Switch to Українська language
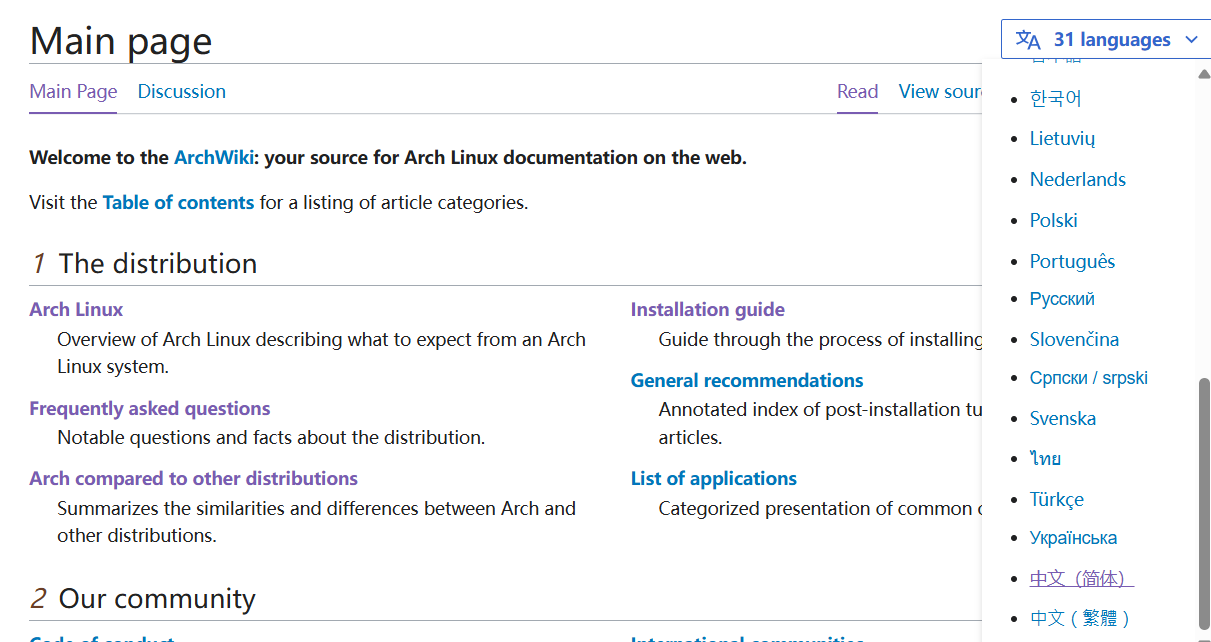Viewport: 1211px width, 642px height. [x=1074, y=538]
